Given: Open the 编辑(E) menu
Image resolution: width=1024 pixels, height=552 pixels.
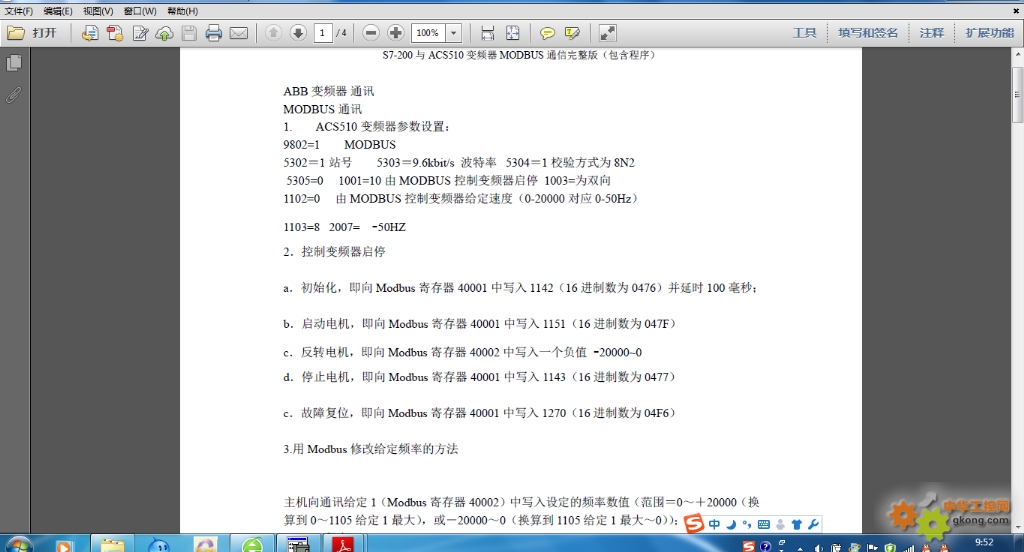Looking at the screenshot, I should pyautogui.click(x=57, y=11).
